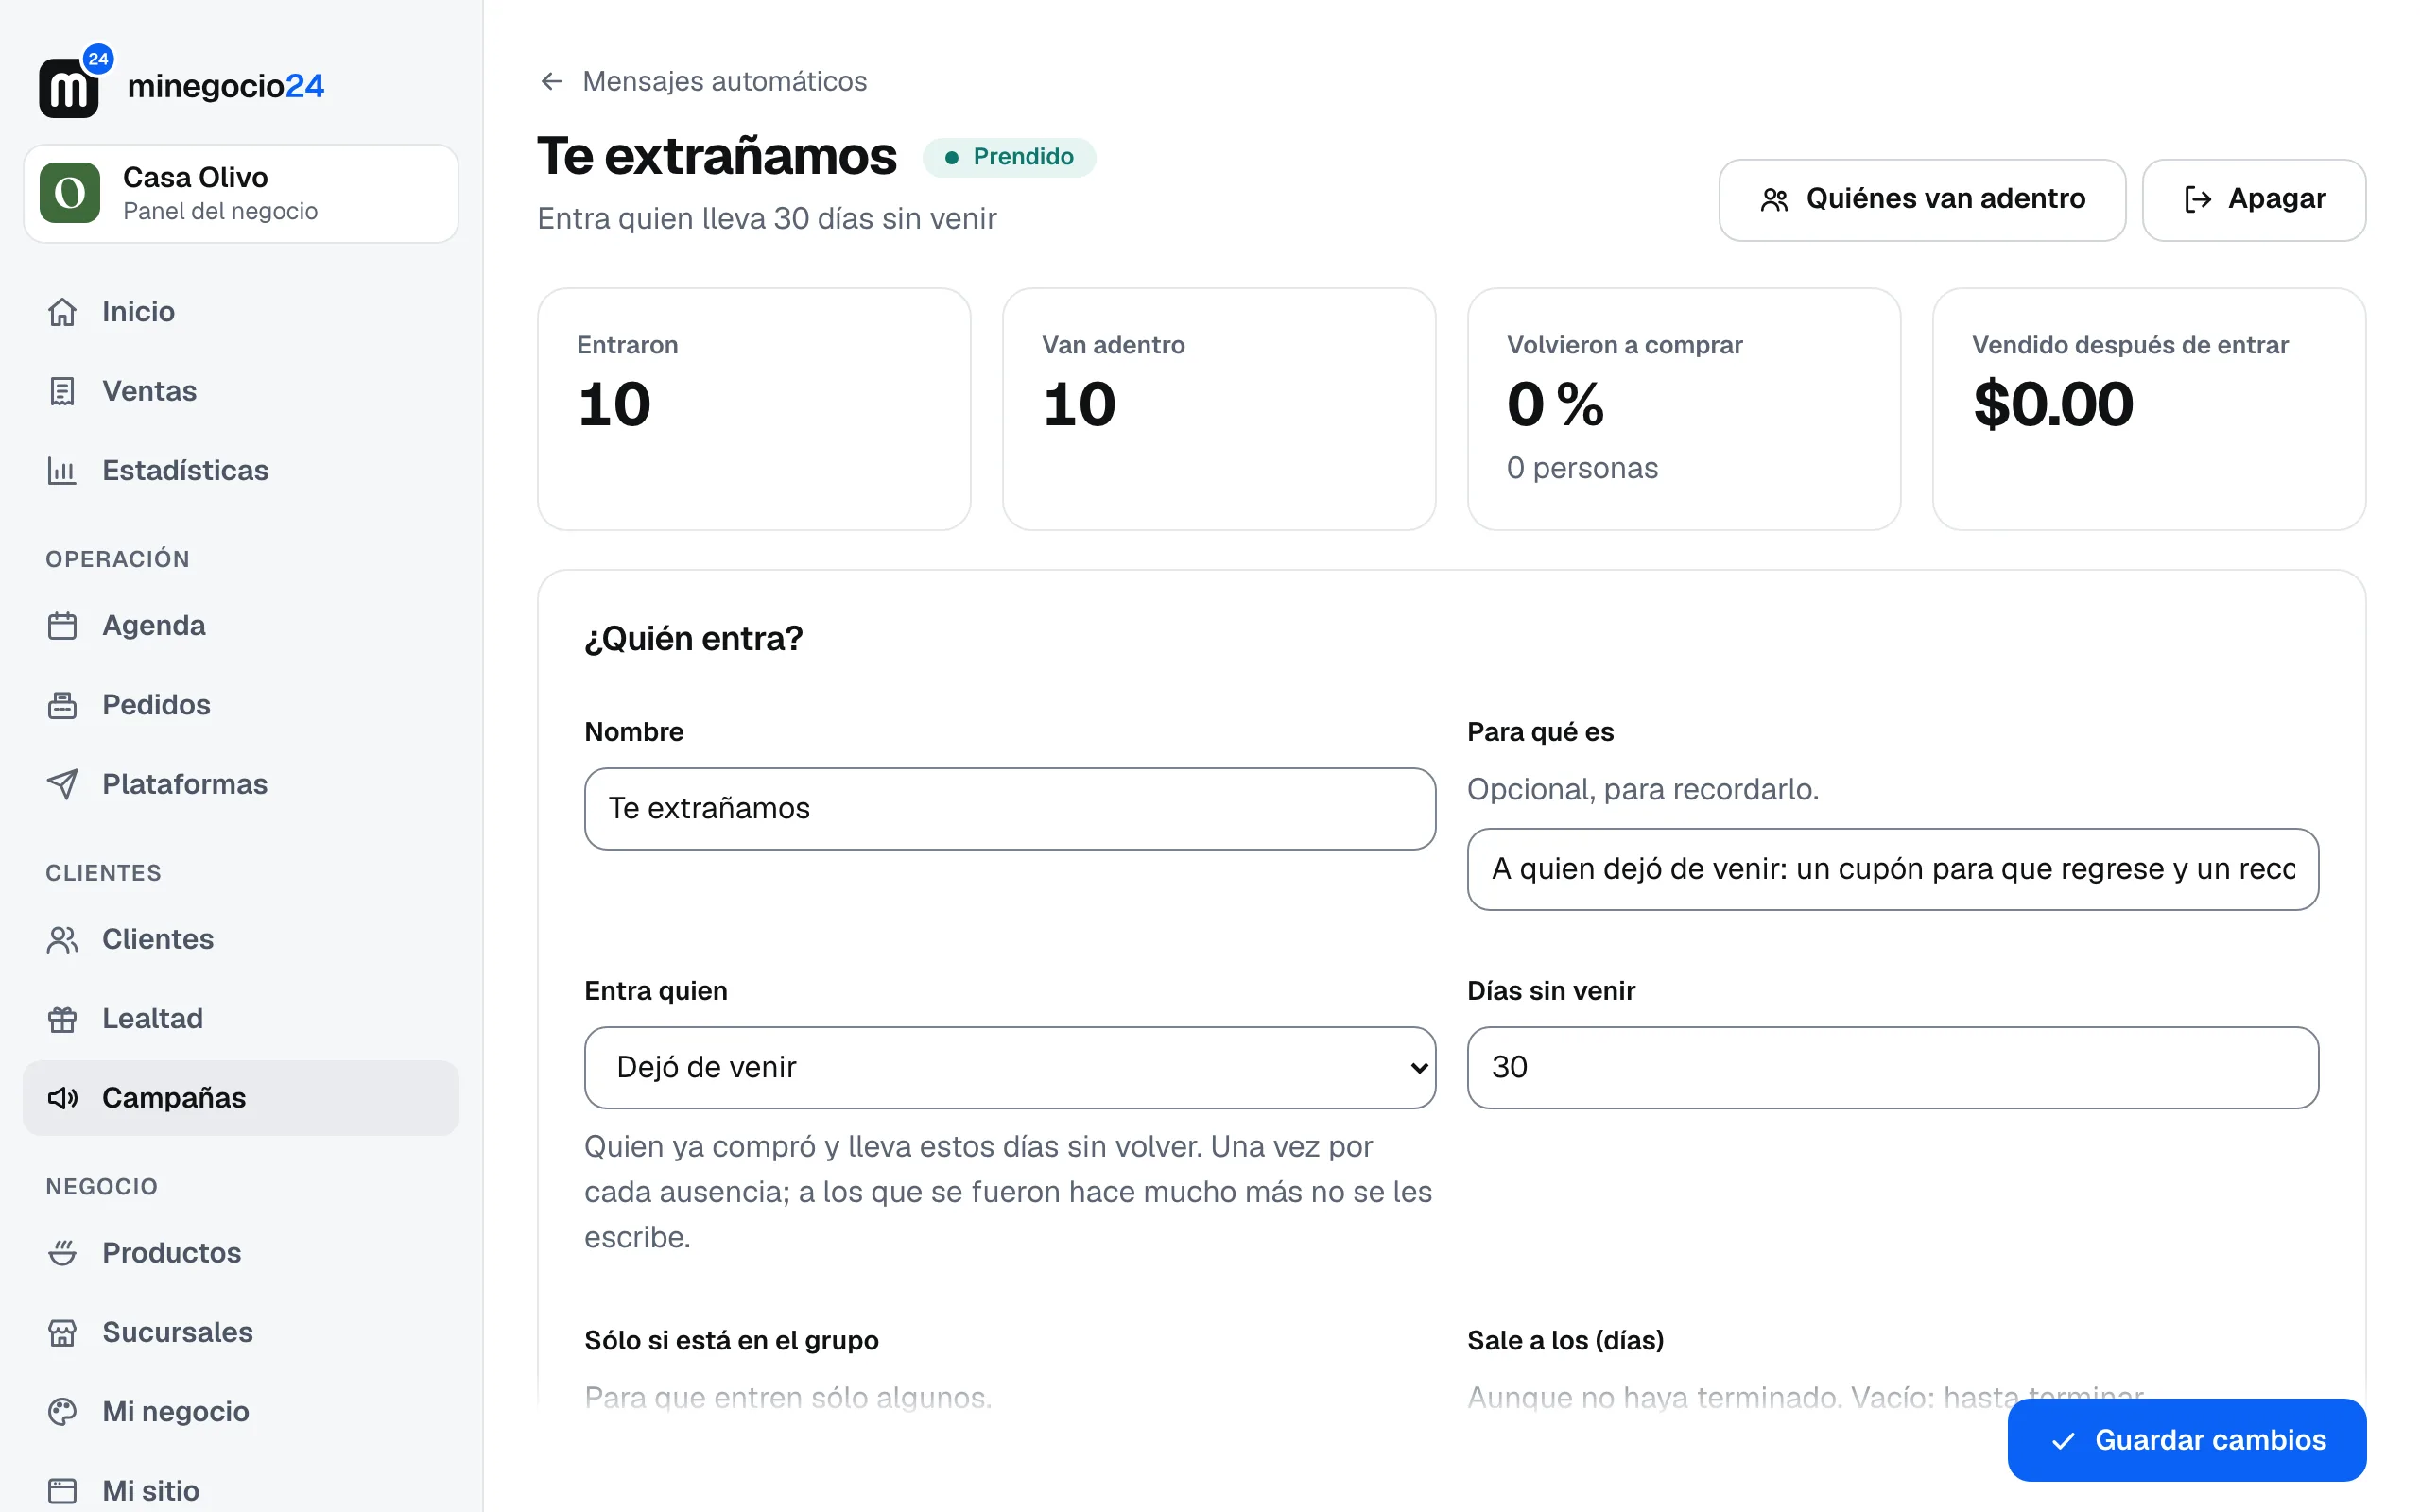Screen dimensions: 2420x1512
Task: Click the 'Sale a los (días)' label
Action: click(x=1565, y=1340)
